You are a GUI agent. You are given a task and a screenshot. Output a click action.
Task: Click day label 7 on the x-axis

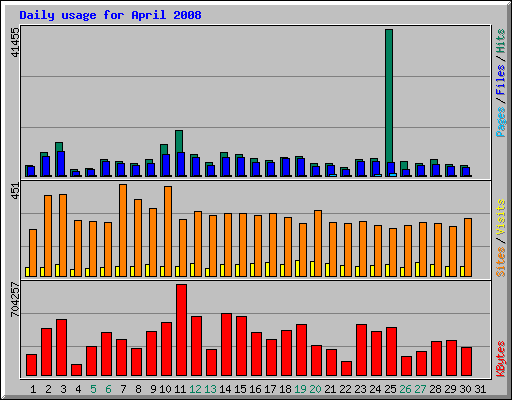click(123, 389)
